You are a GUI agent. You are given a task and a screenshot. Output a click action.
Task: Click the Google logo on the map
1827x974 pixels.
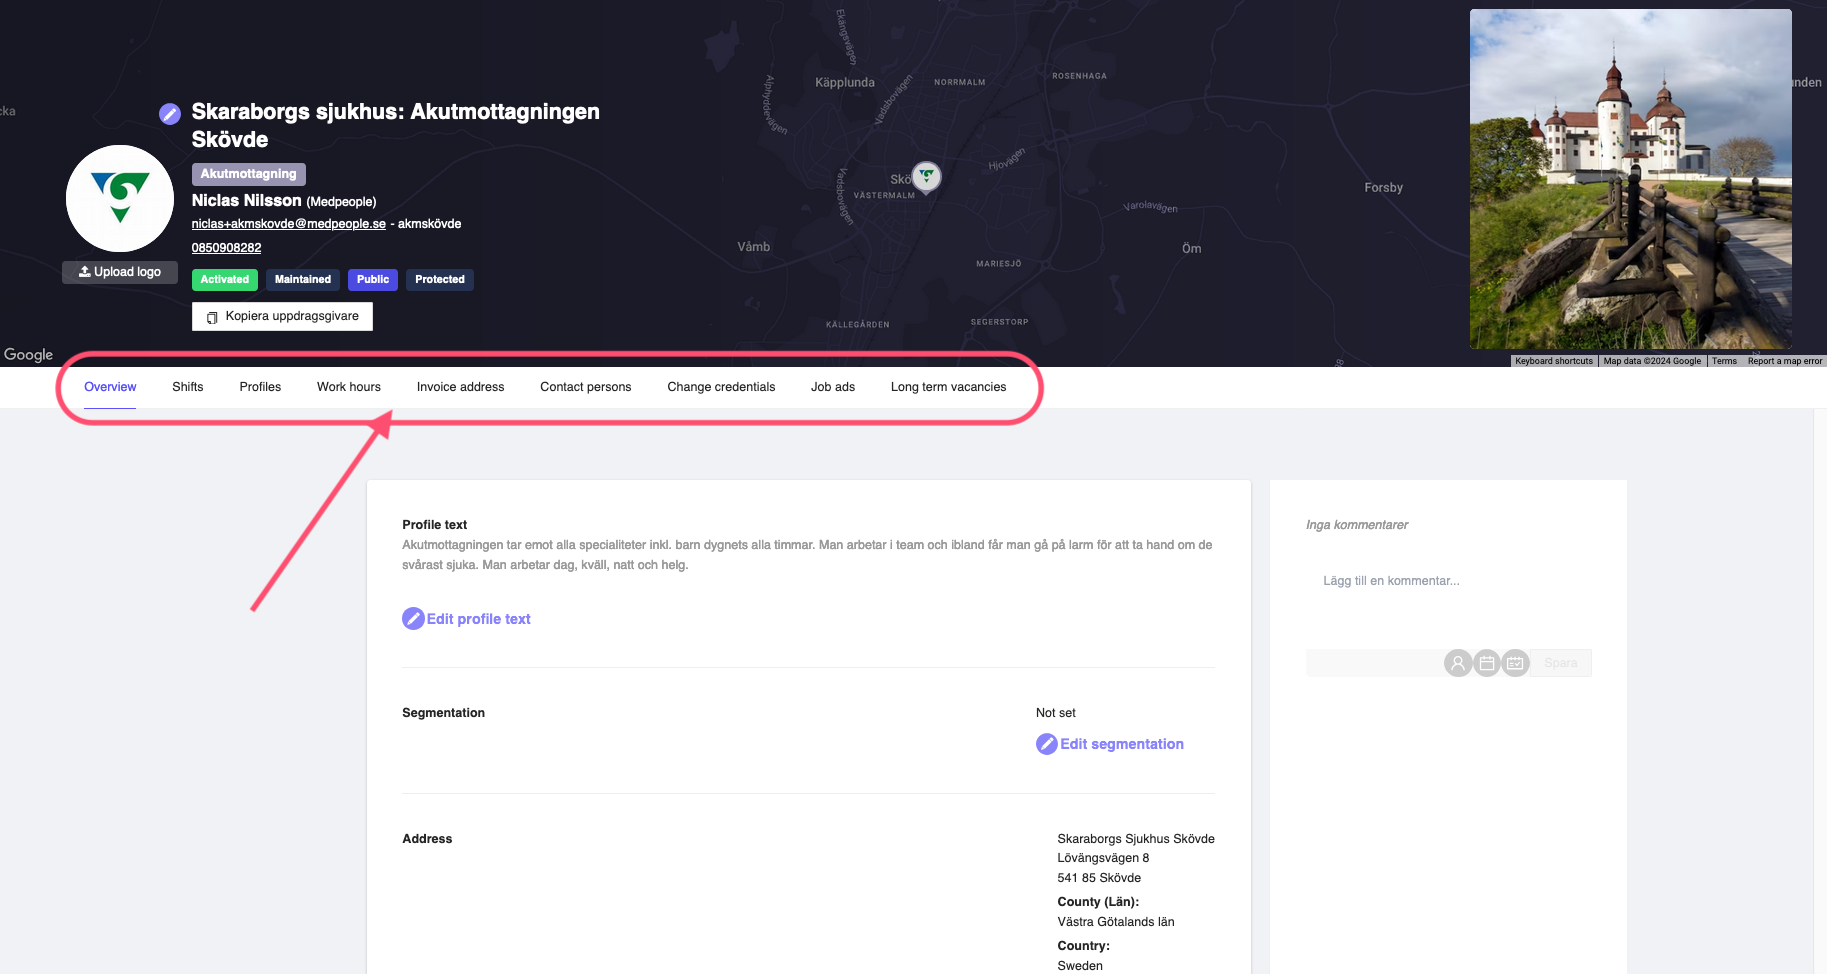(x=28, y=355)
